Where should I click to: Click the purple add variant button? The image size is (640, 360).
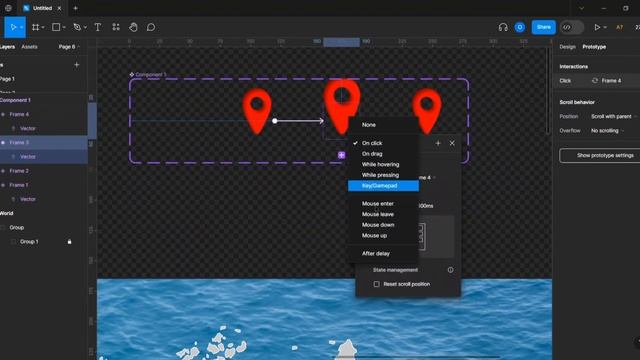point(342,155)
